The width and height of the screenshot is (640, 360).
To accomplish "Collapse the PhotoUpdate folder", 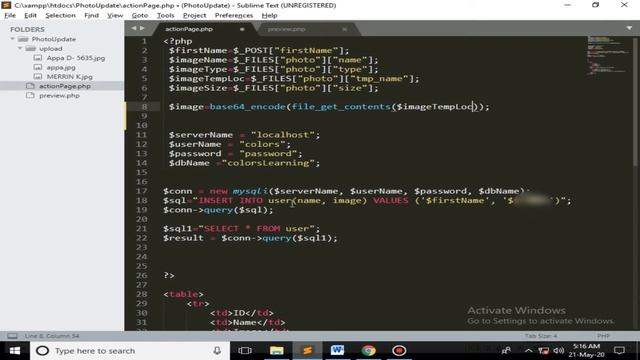I will pyautogui.click(x=13, y=39).
